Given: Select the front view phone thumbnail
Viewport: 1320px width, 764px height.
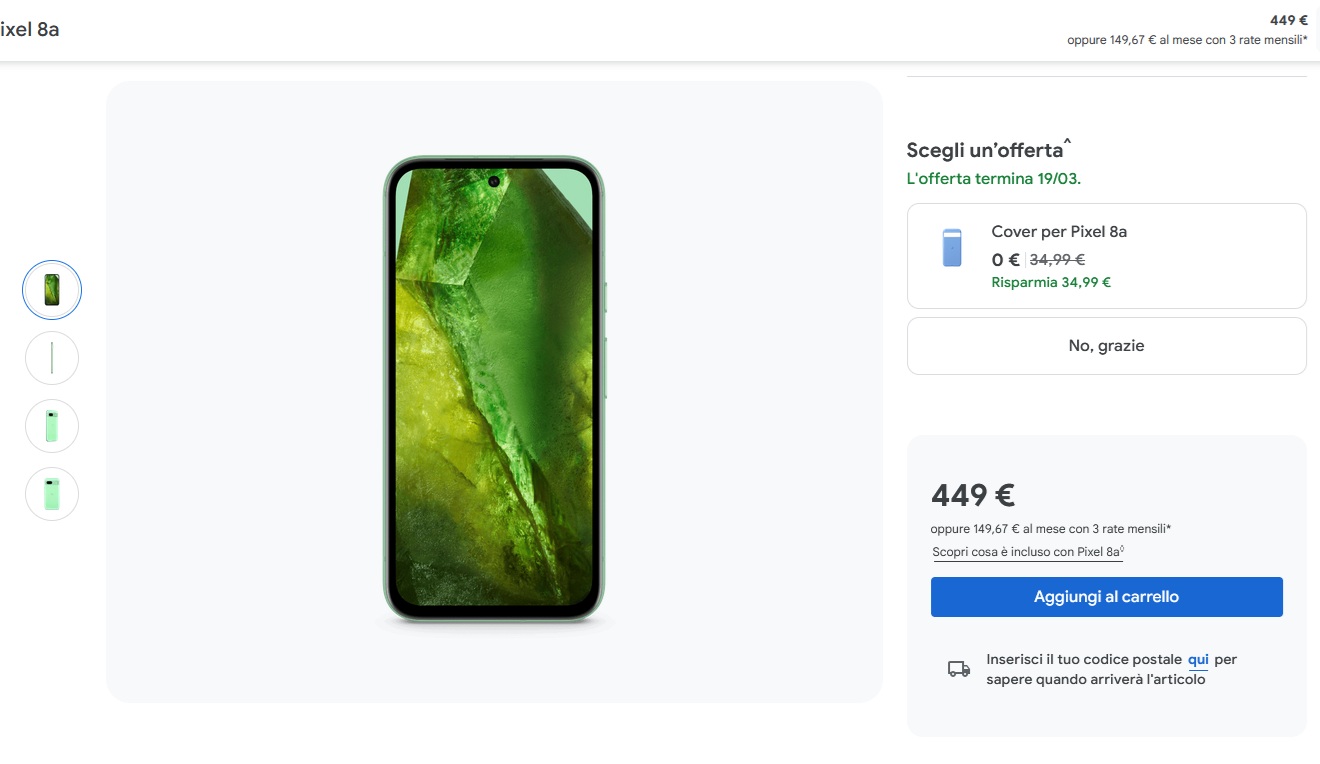Looking at the screenshot, I should tap(52, 290).
